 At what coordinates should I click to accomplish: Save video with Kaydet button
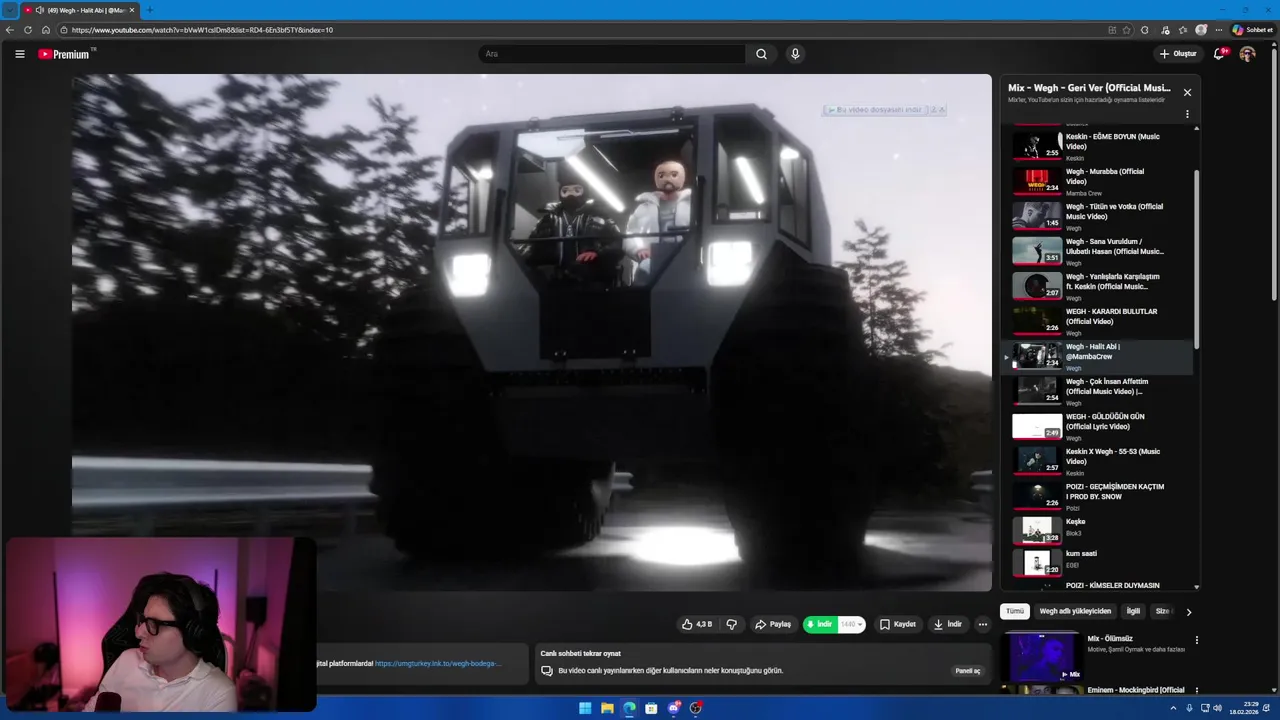tap(898, 624)
